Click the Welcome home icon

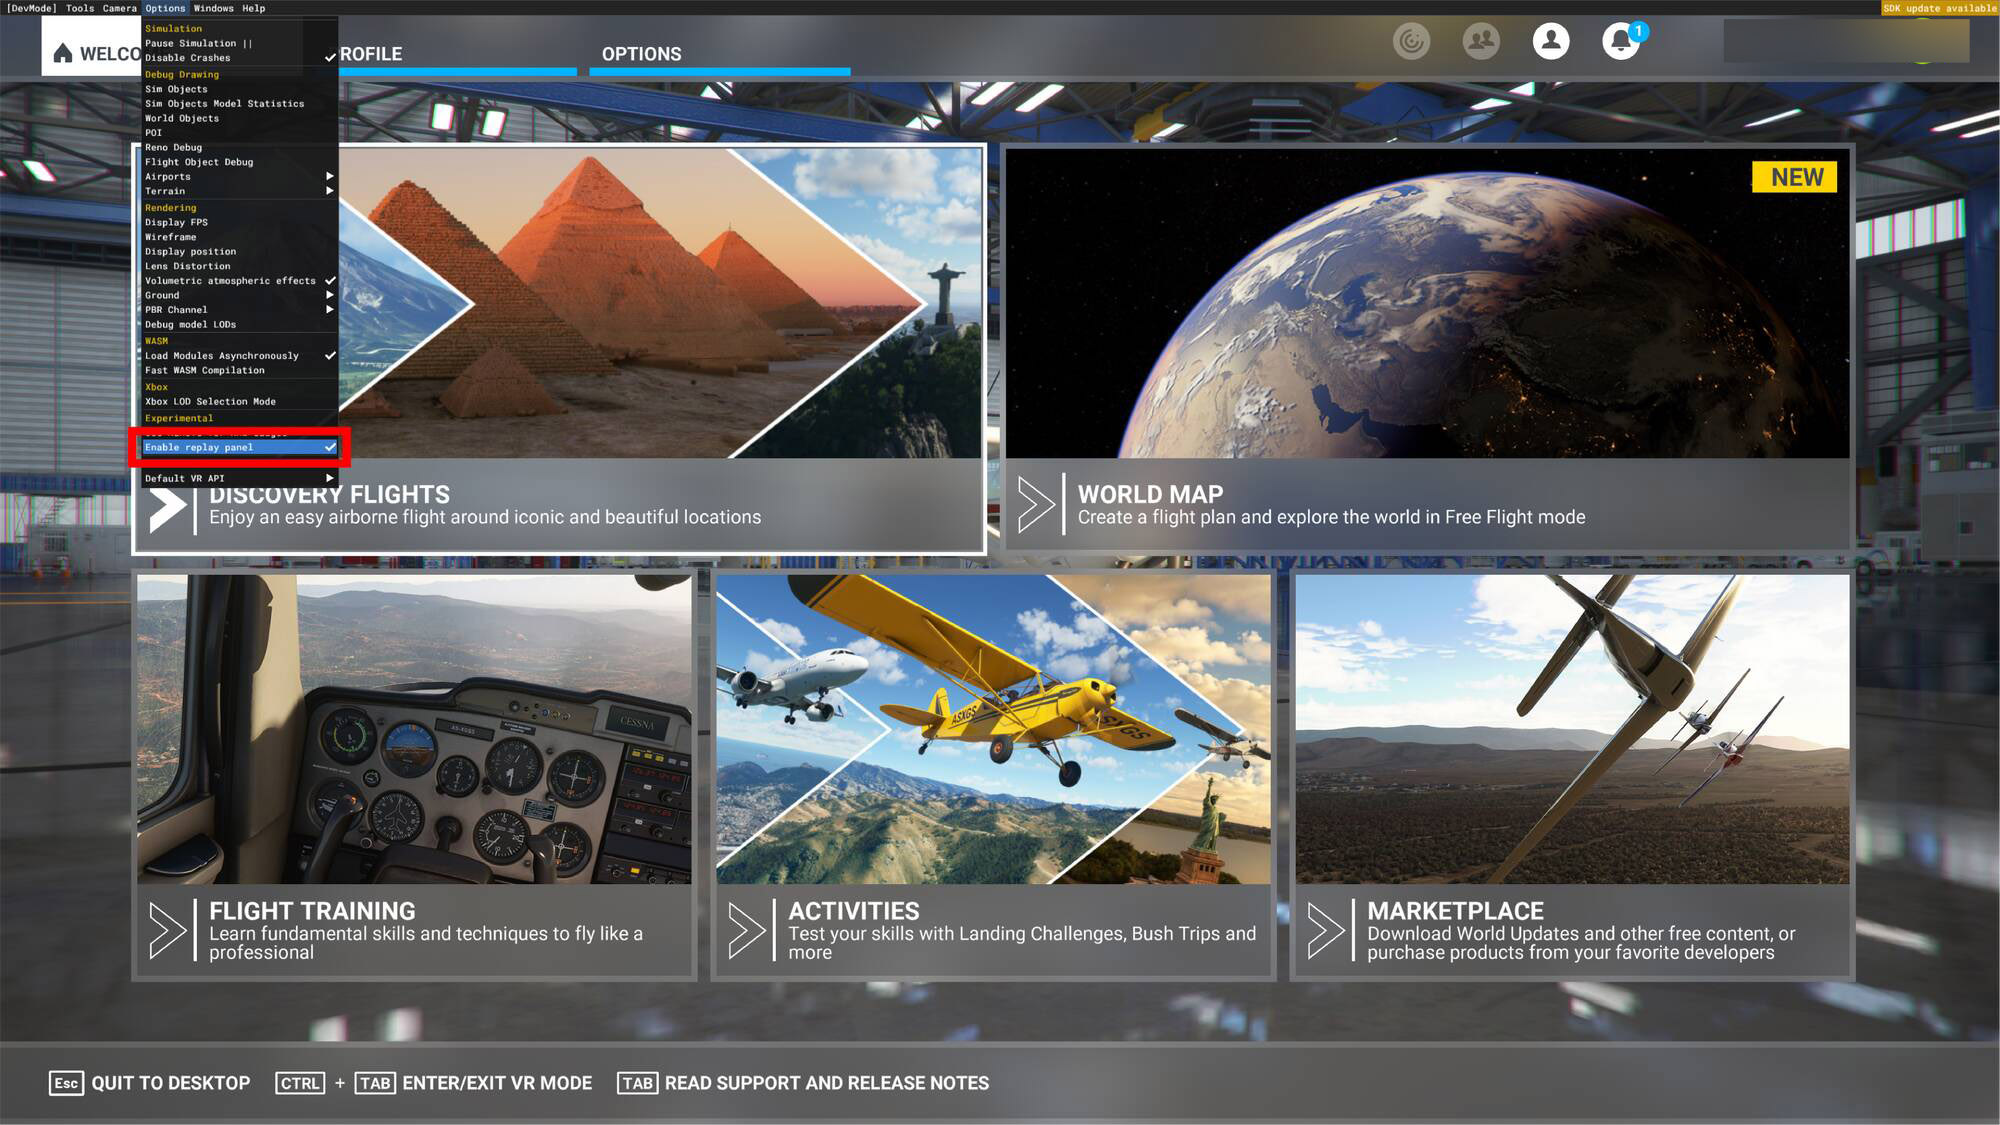tap(63, 54)
